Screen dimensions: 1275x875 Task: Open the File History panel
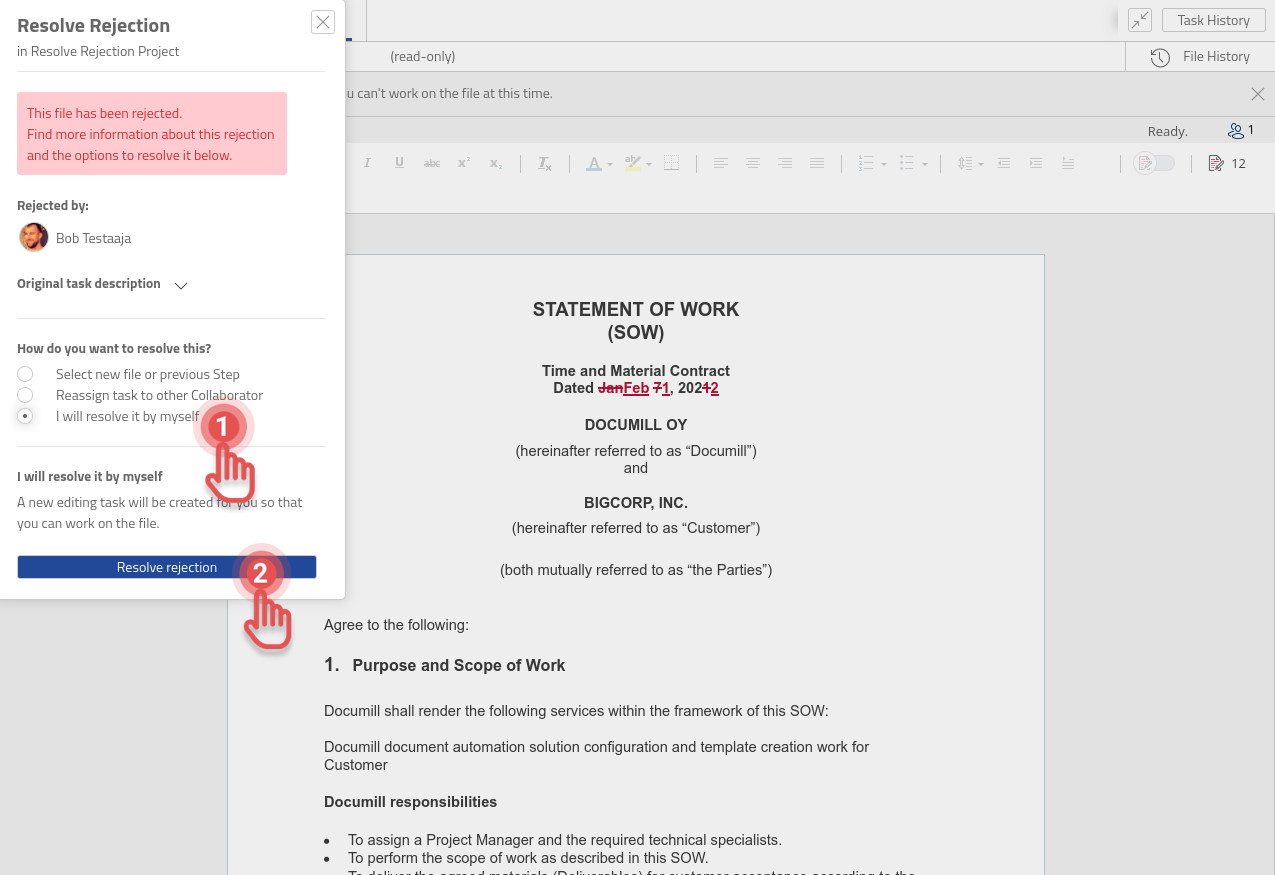pyautogui.click(x=1201, y=57)
